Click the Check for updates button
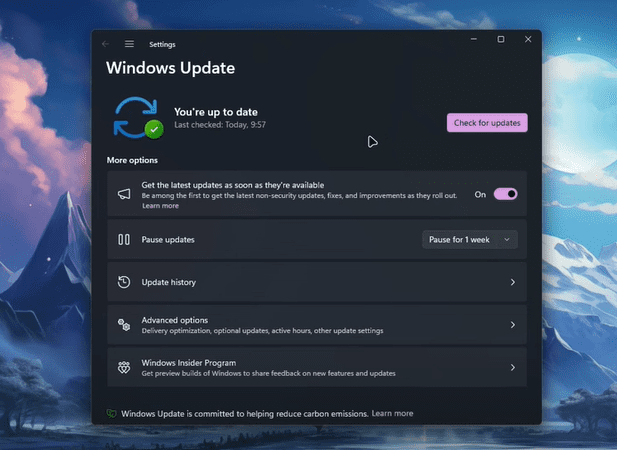Image resolution: width=617 pixels, height=450 pixels. point(487,123)
